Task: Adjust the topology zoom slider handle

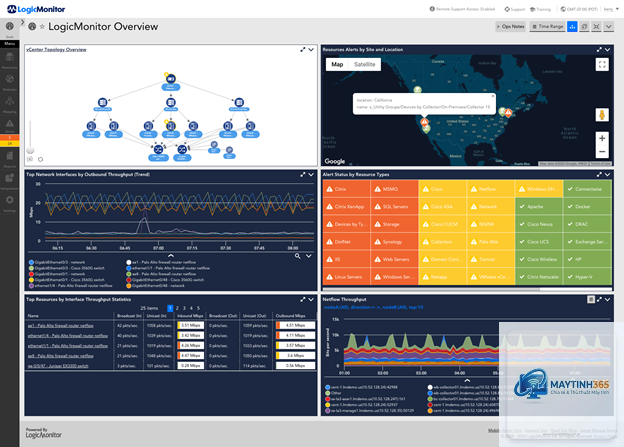Action: click(x=30, y=150)
